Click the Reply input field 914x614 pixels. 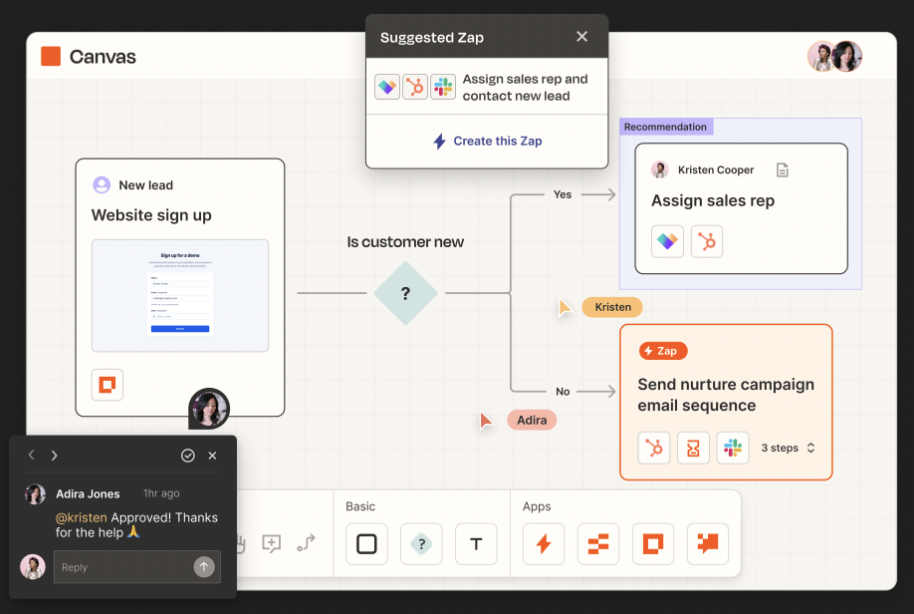[122, 567]
